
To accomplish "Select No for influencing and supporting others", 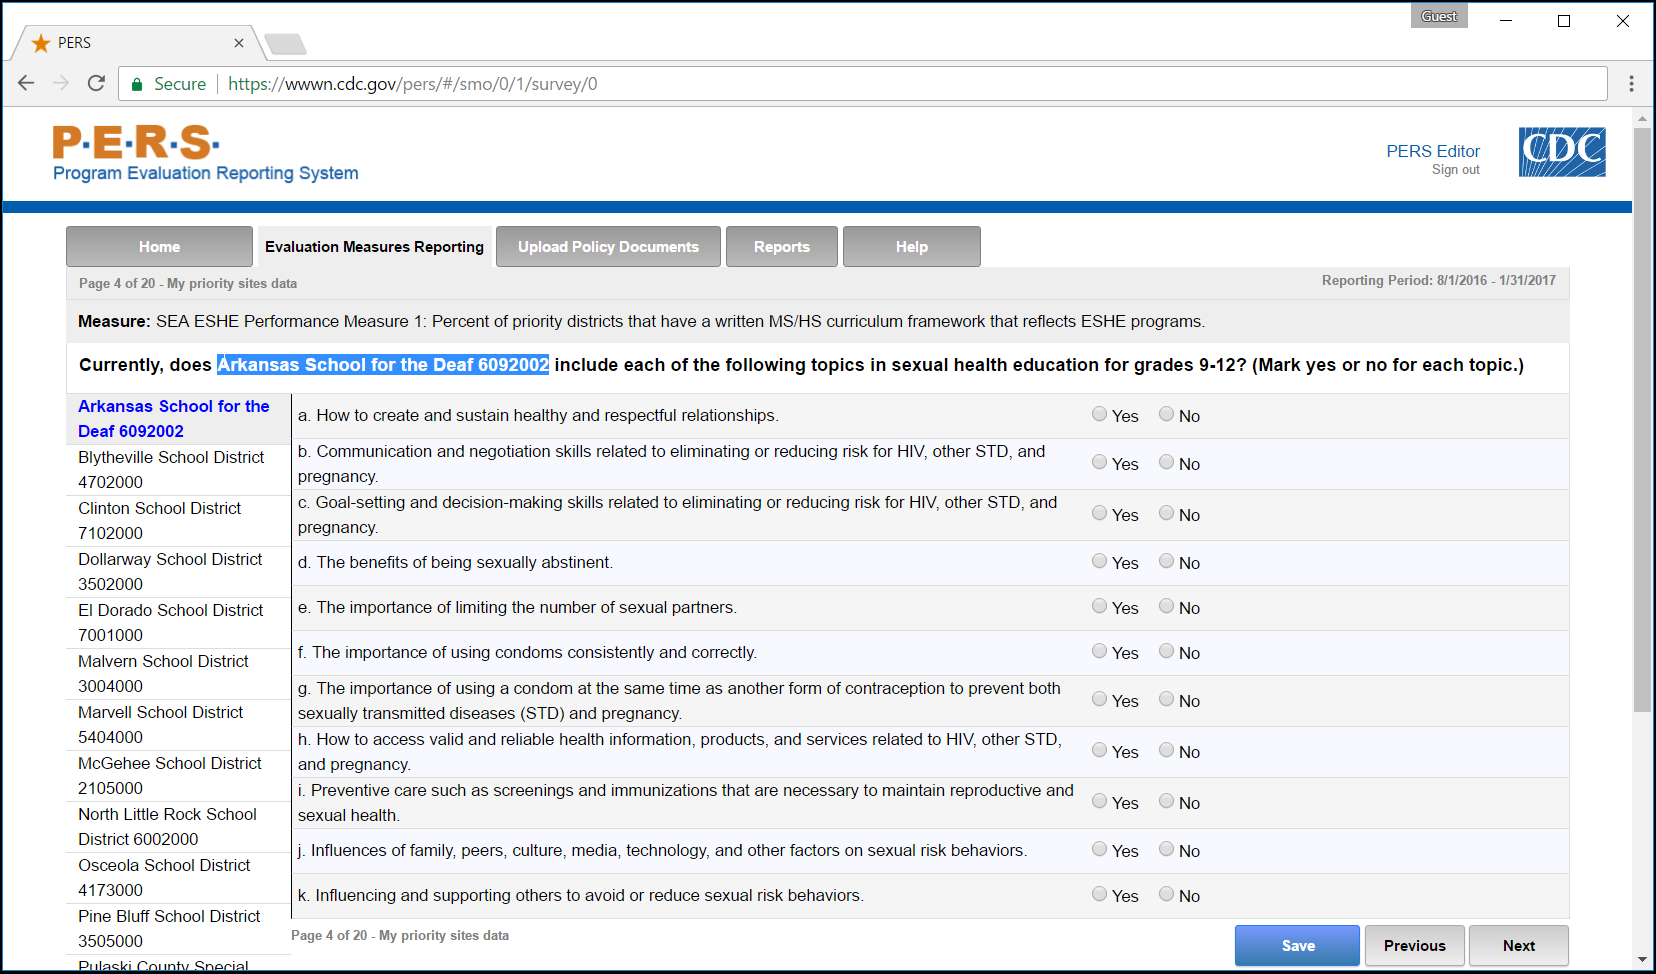I will point(1166,894).
